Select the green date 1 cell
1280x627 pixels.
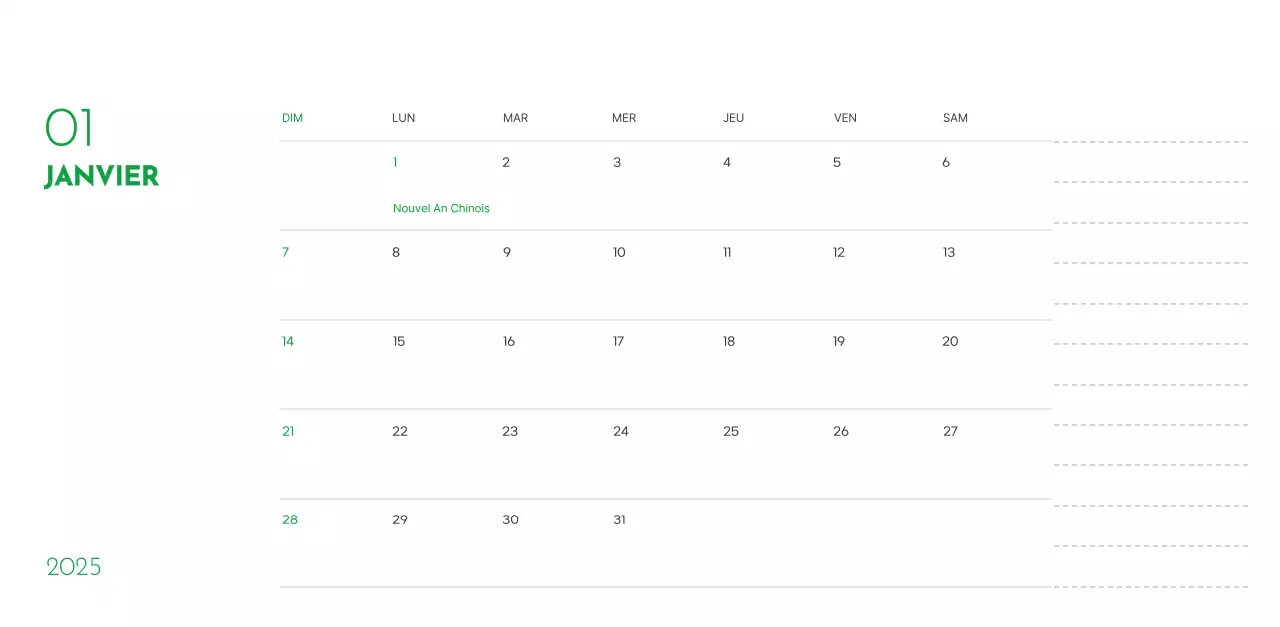pyautogui.click(x=395, y=162)
